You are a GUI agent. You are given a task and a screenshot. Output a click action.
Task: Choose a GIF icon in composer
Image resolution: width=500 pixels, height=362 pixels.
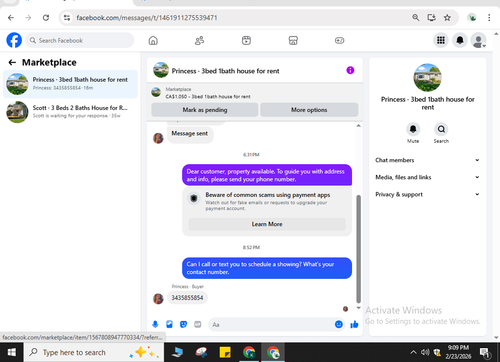click(x=198, y=324)
